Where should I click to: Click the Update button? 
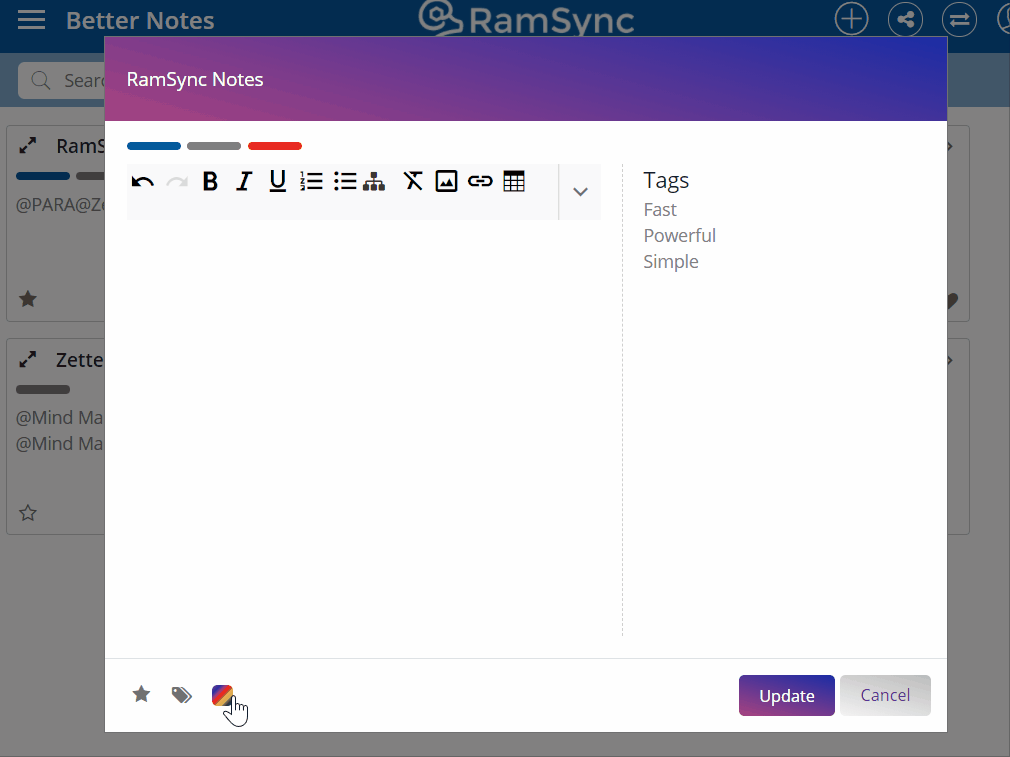click(x=786, y=696)
